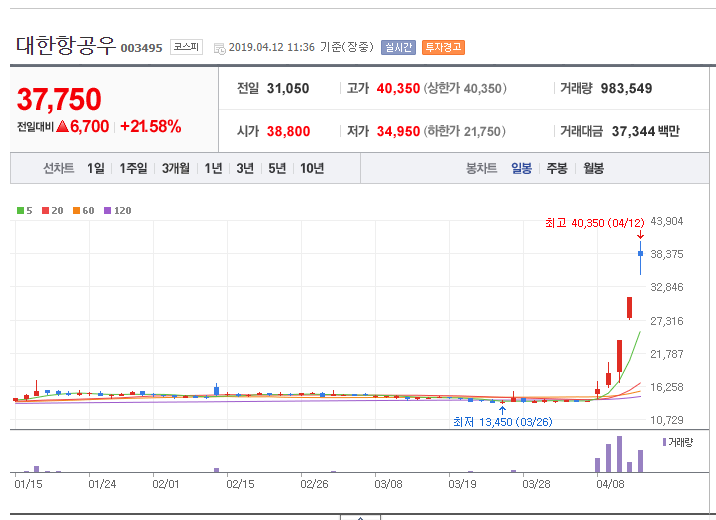Click the 10,729 price axis label
The height and width of the screenshot is (520, 716).
(667, 420)
